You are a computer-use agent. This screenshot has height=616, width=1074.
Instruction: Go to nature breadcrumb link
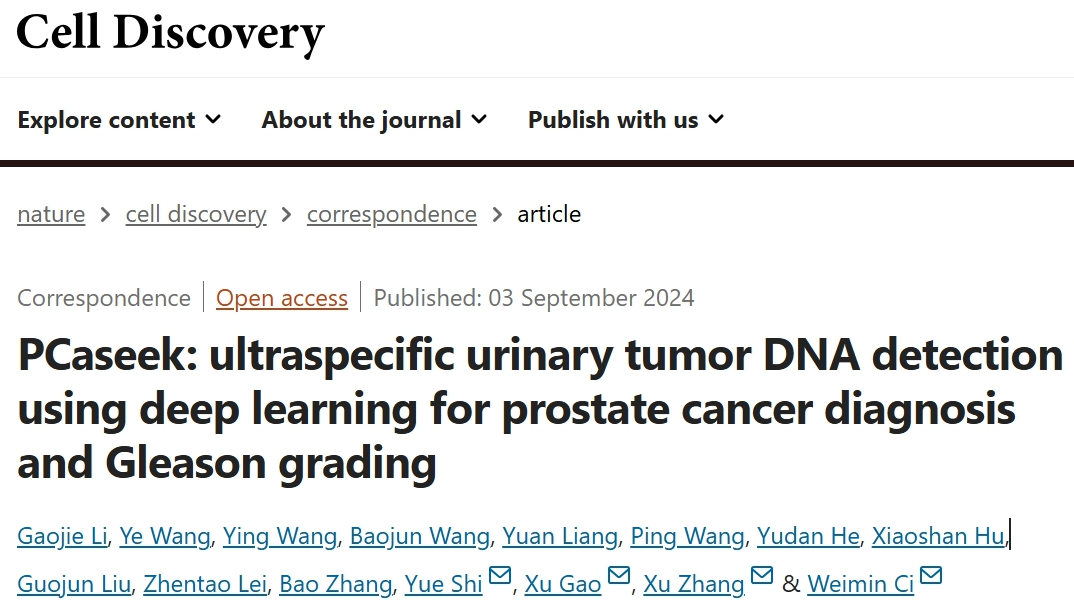tap(51, 214)
